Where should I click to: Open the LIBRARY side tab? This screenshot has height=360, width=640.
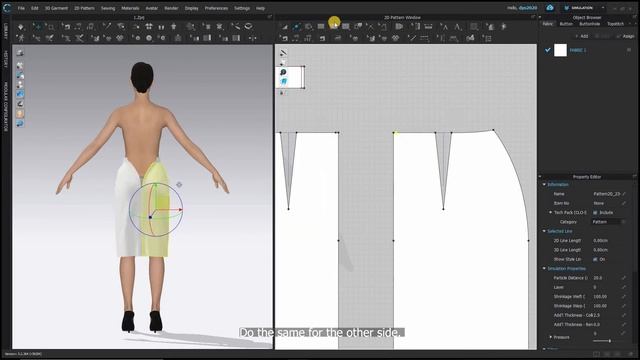(6, 31)
